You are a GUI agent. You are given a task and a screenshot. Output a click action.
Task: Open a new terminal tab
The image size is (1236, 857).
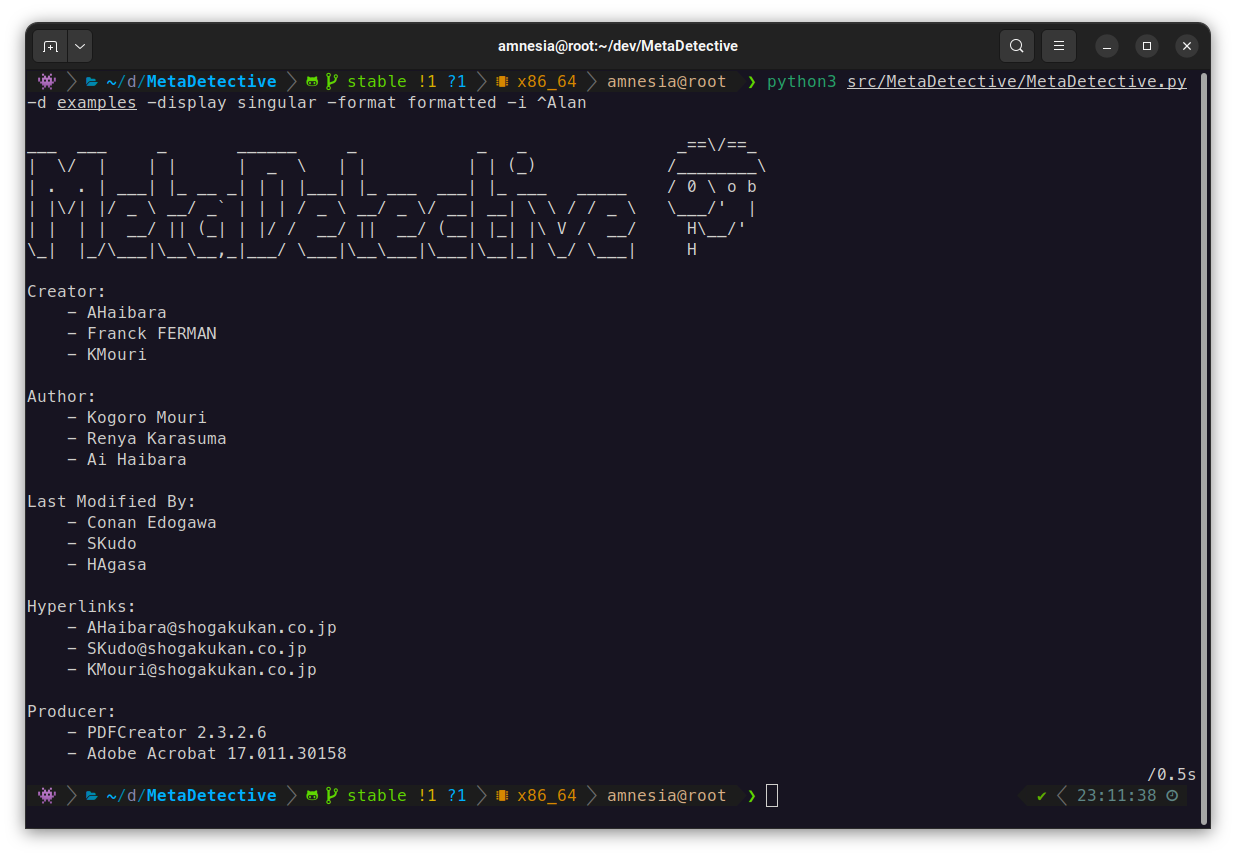50,45
